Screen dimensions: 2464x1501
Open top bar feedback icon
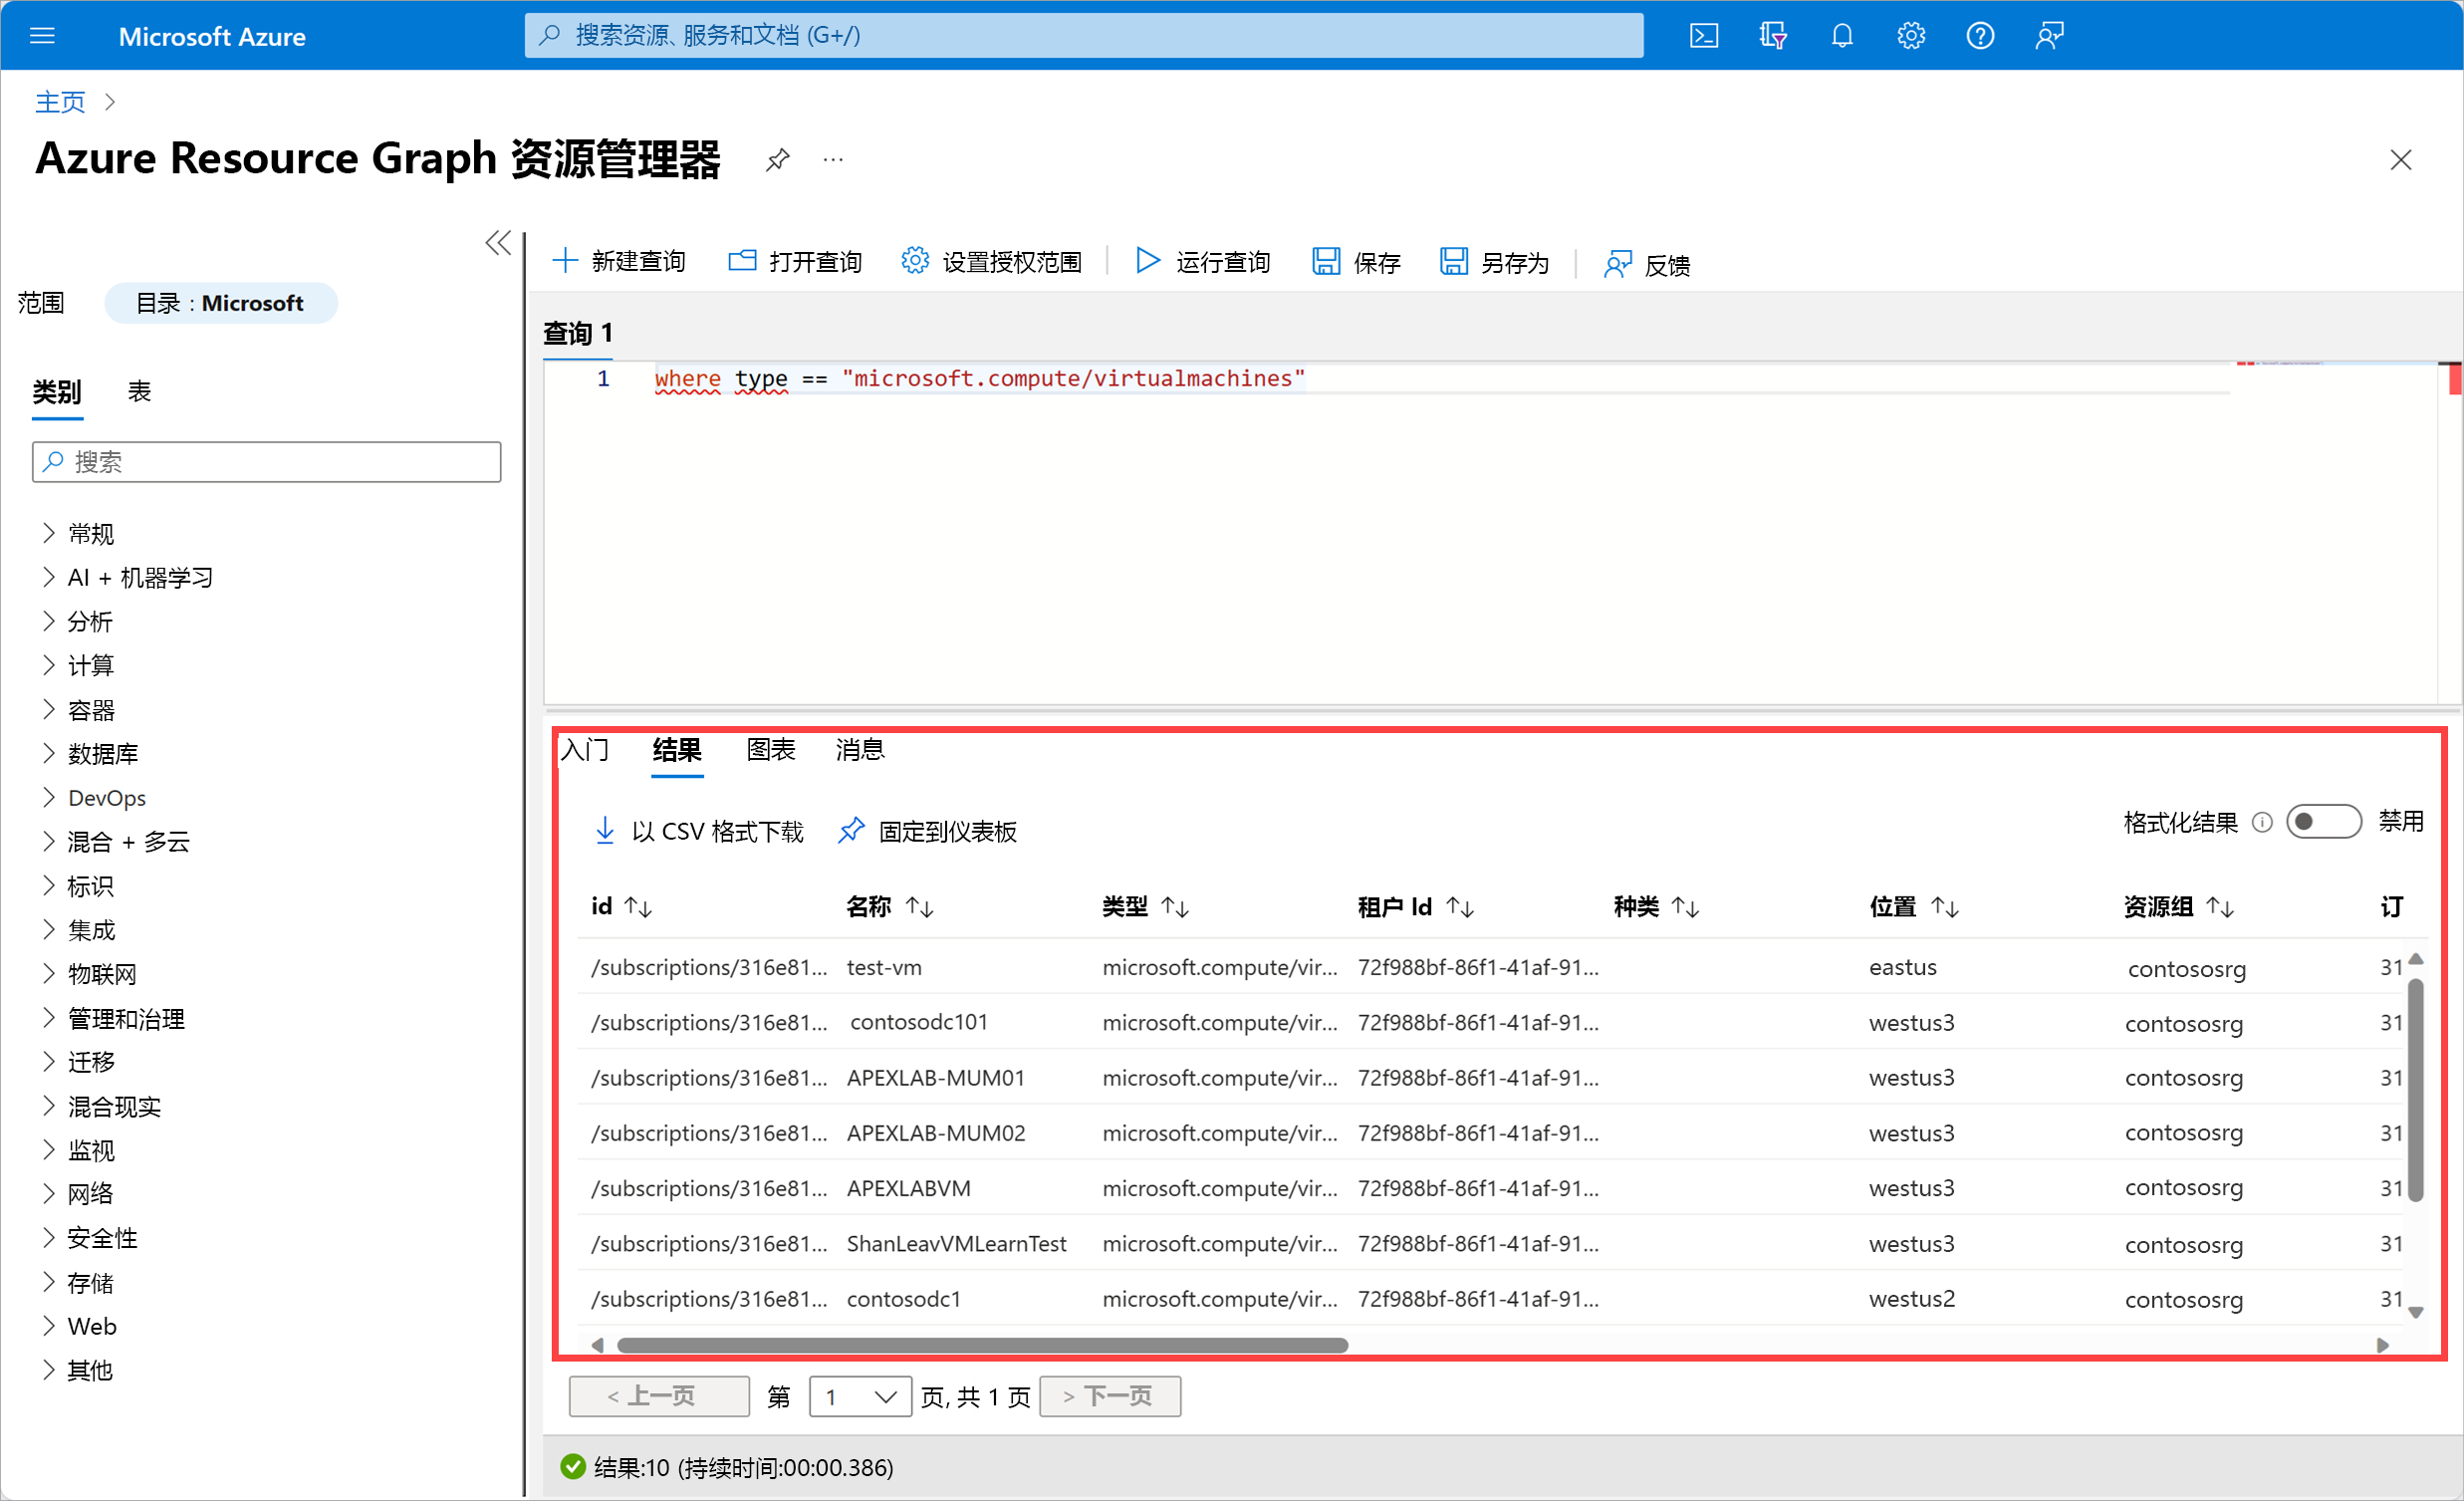point(2049,36)
